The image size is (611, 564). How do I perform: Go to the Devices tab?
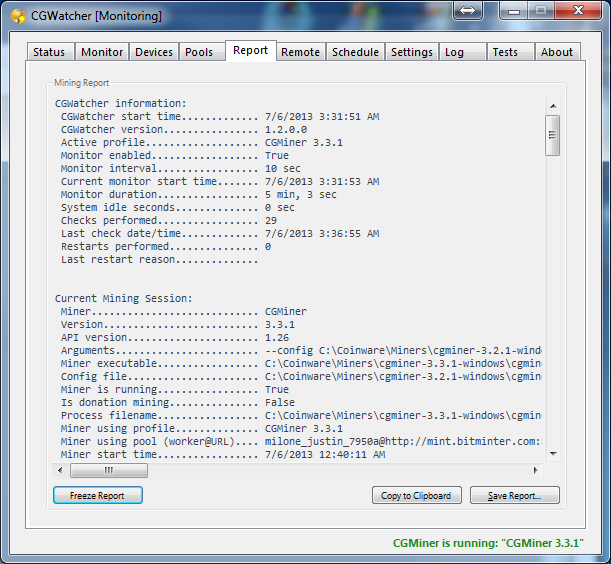coord(154,52)
